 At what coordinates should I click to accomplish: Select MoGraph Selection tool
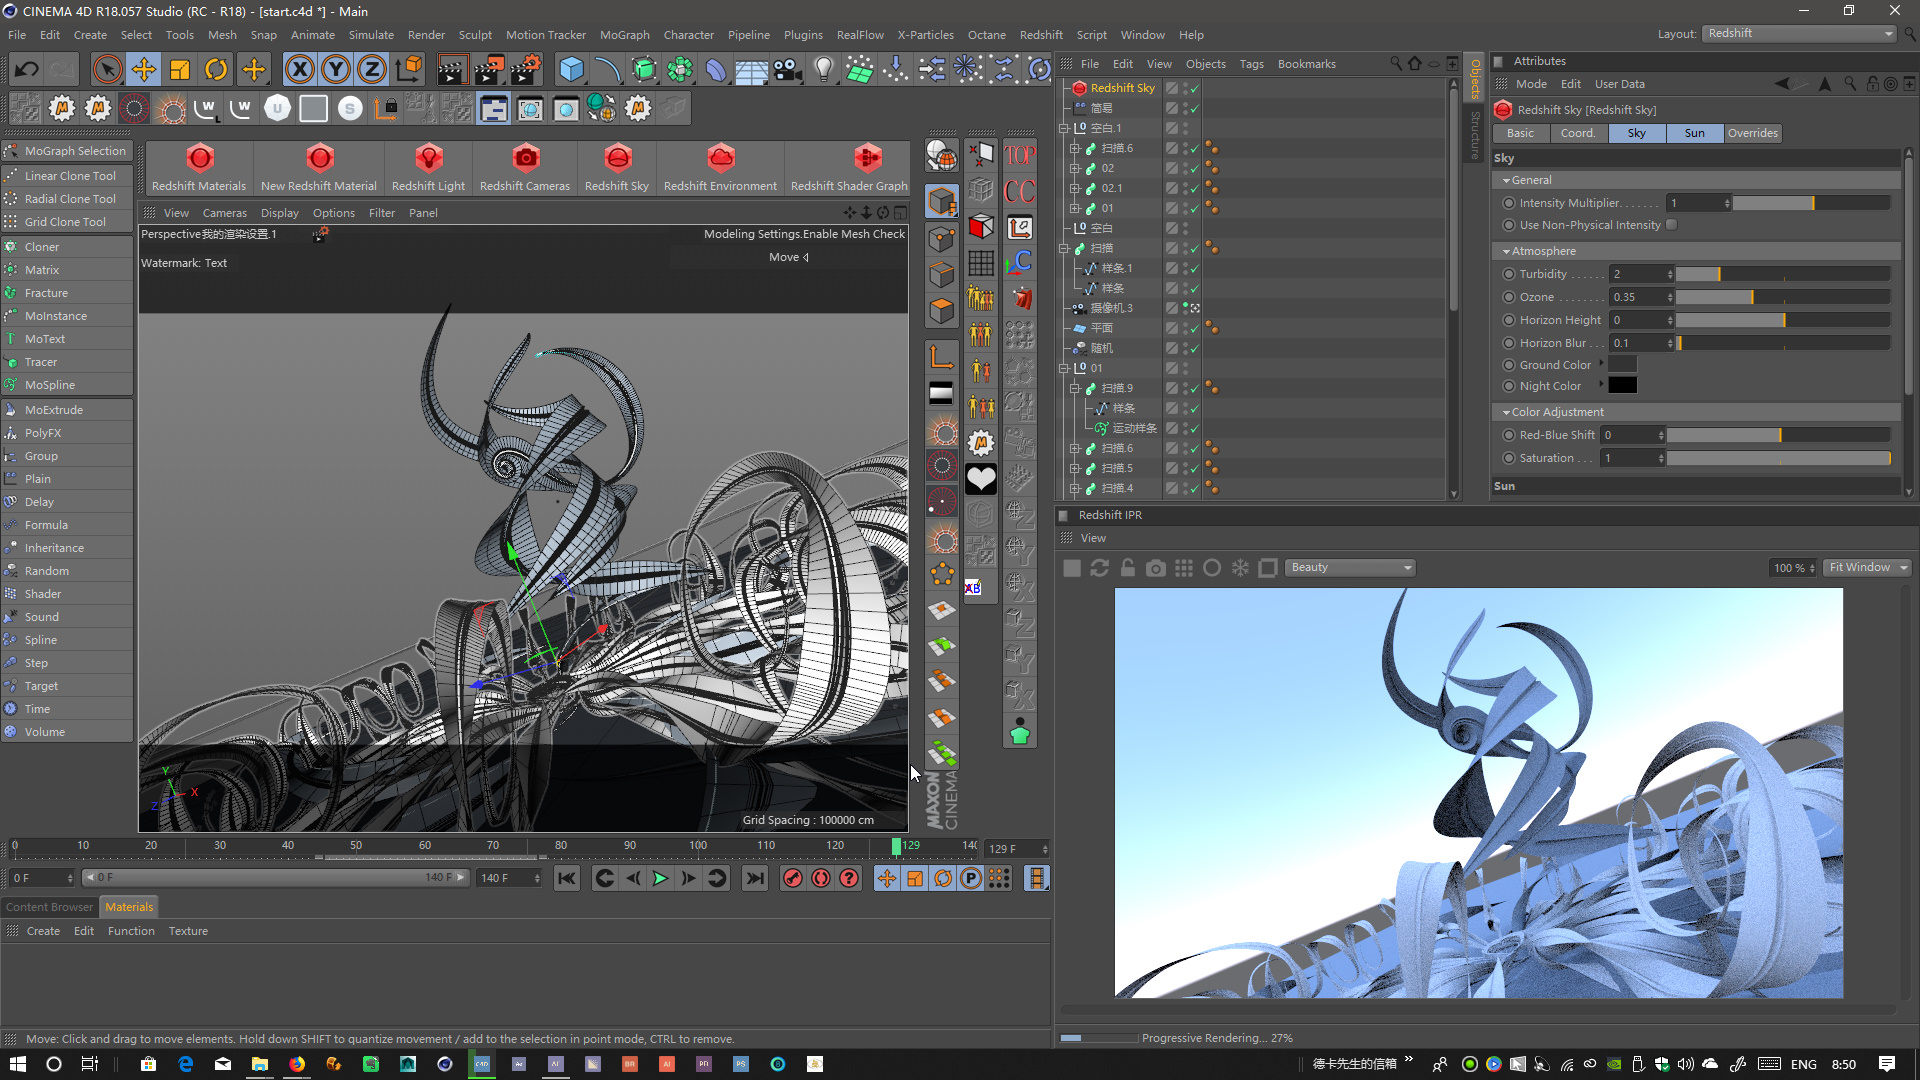tap(67, 151)
